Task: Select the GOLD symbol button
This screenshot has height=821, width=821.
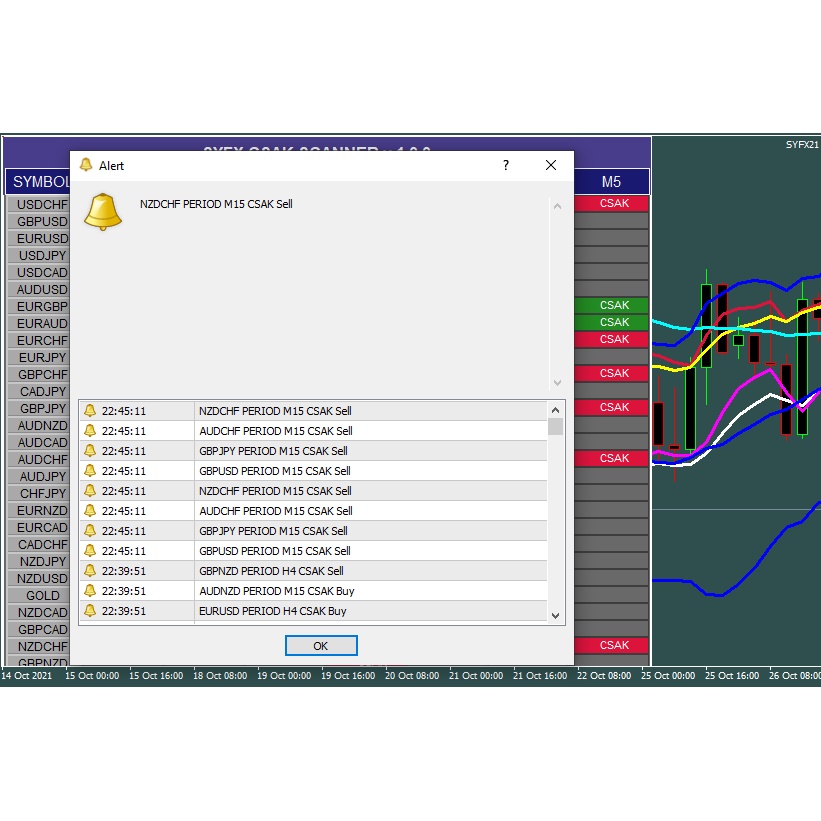Action: 42,596
